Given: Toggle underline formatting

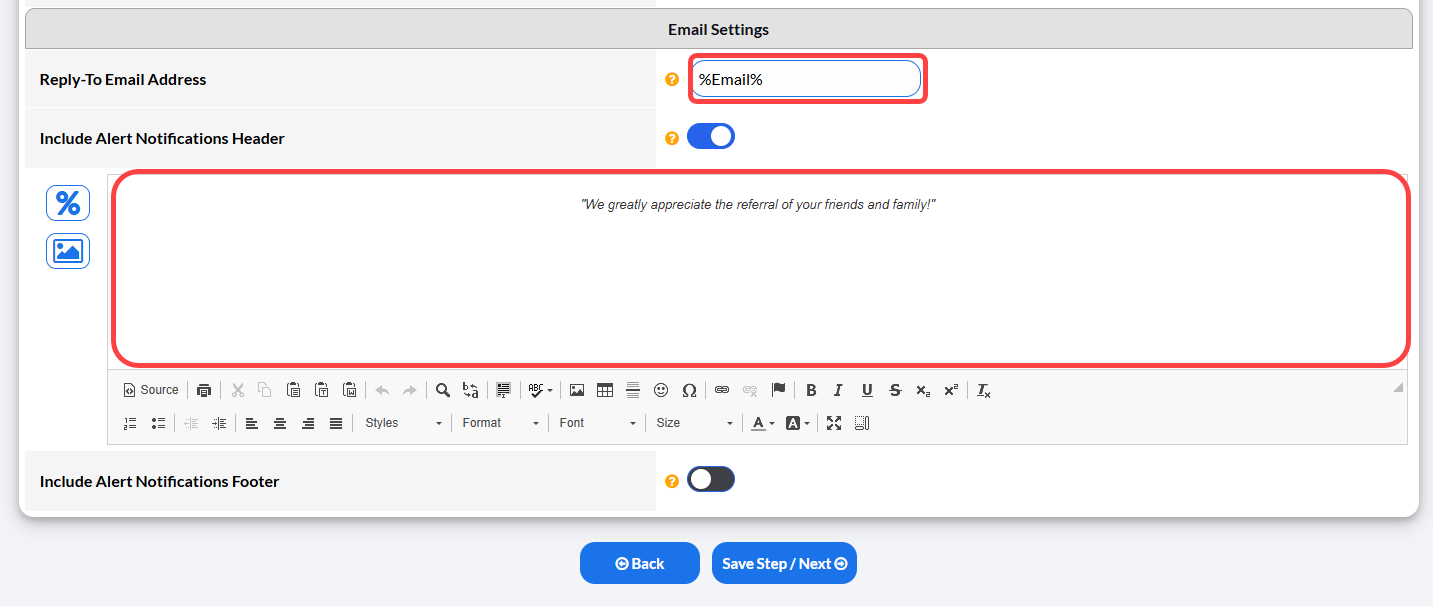Looking at the screenshot, I should tap(867, 390).
